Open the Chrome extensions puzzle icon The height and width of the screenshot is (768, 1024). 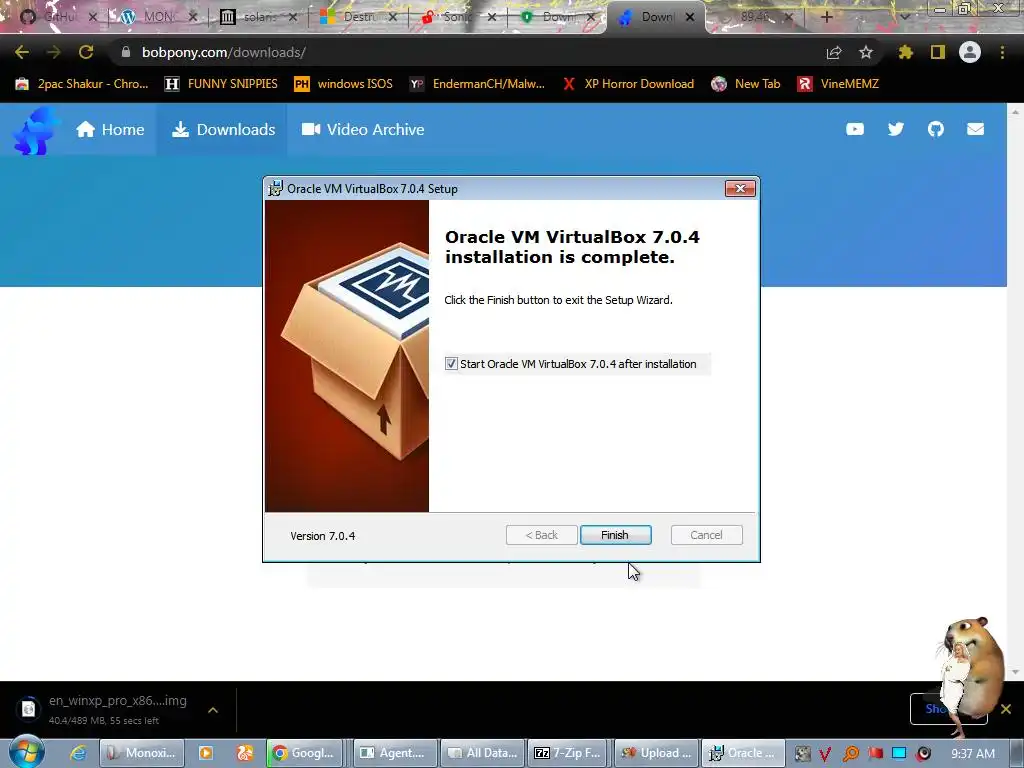[x=905, y=52]
